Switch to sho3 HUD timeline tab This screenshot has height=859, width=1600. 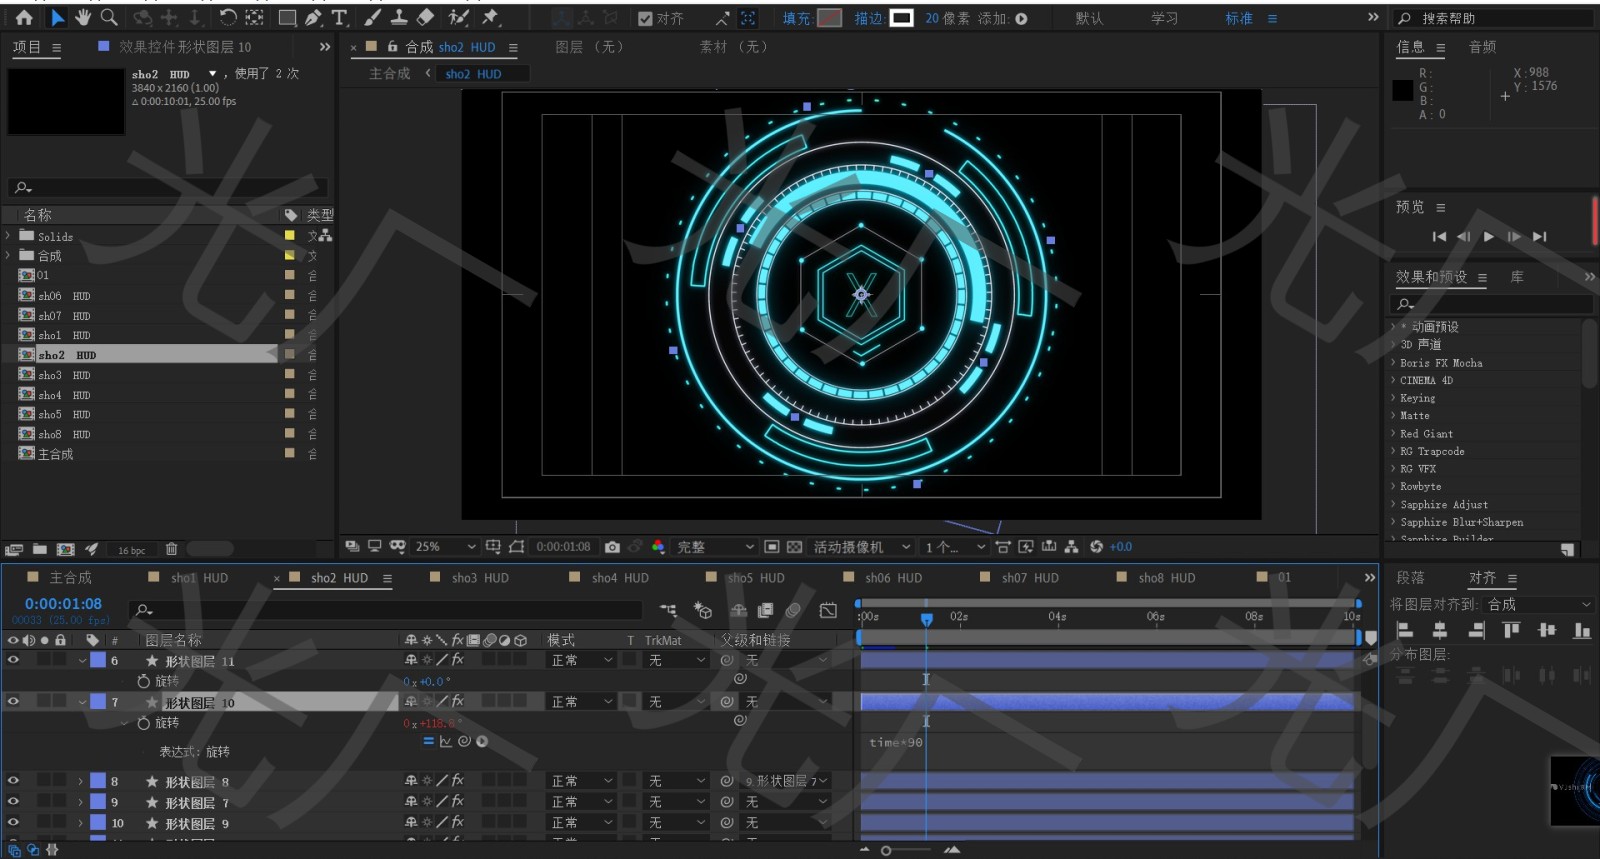[x=479, y=578]
